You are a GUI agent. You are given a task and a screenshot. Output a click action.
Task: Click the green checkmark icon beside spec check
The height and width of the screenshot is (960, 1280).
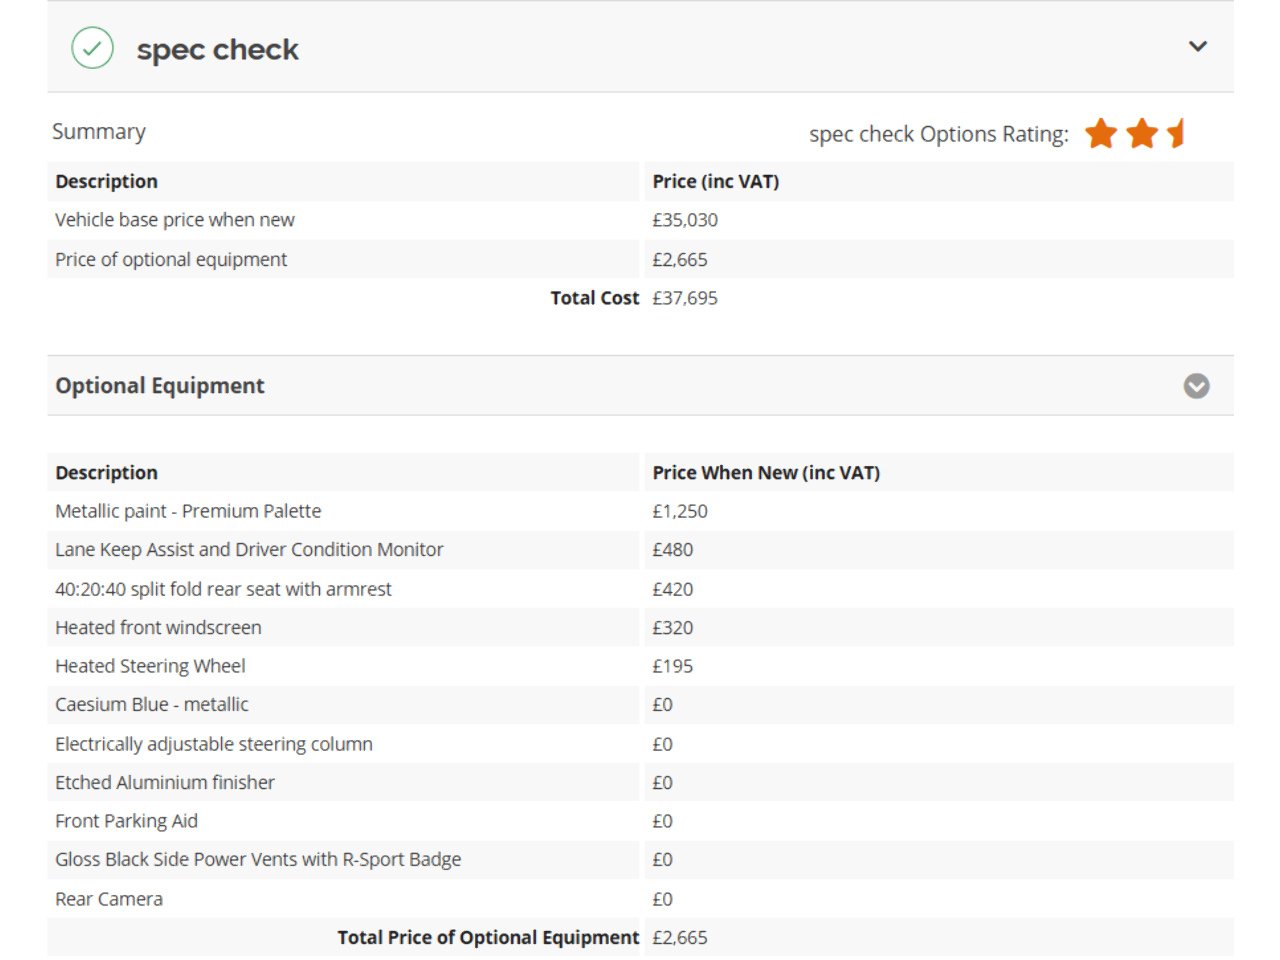tap(92, 48)
